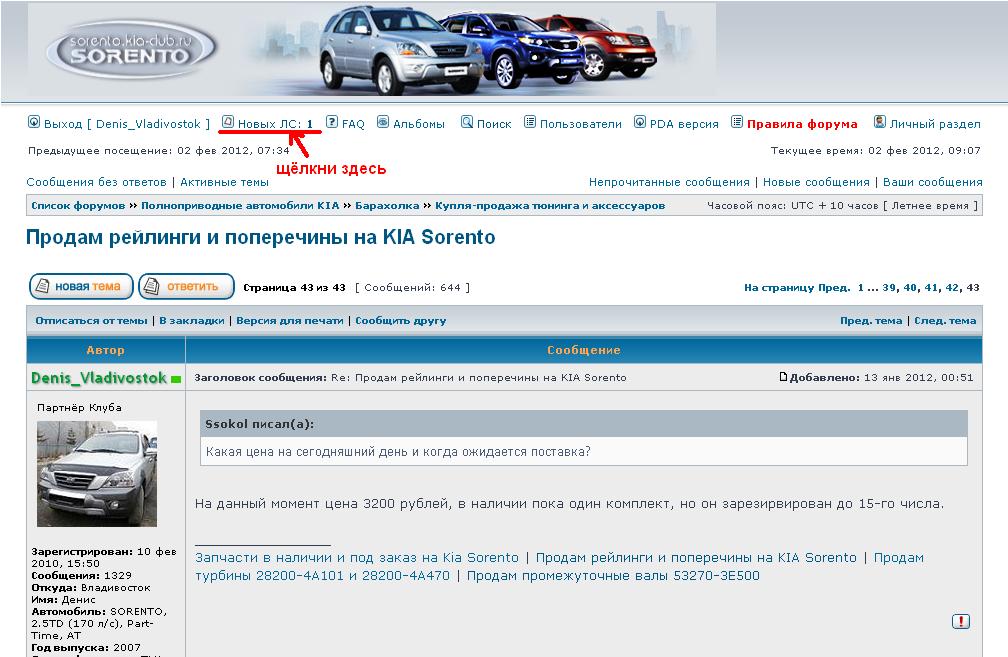1008x657 pixels.
Task: Go to page 42 of the thread
Action: coord(952,288)
